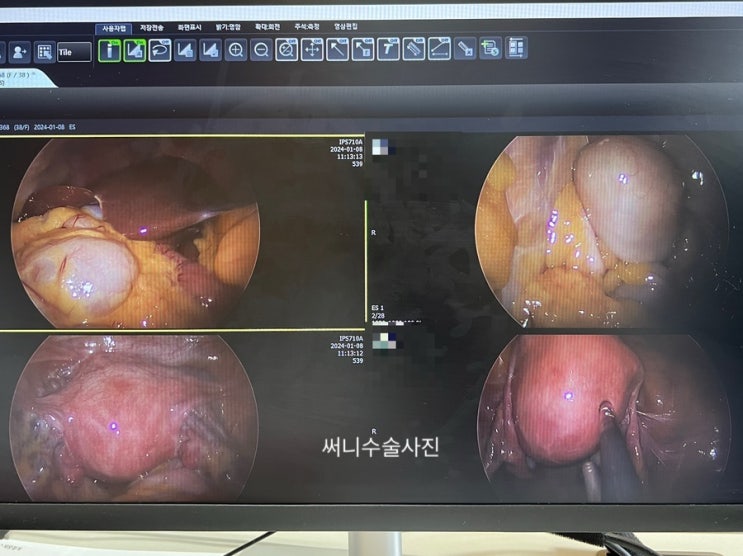The height and width of the screenshot is (556, 743).
Task: Click the patient user arrow icon
Action: [19, 52]
